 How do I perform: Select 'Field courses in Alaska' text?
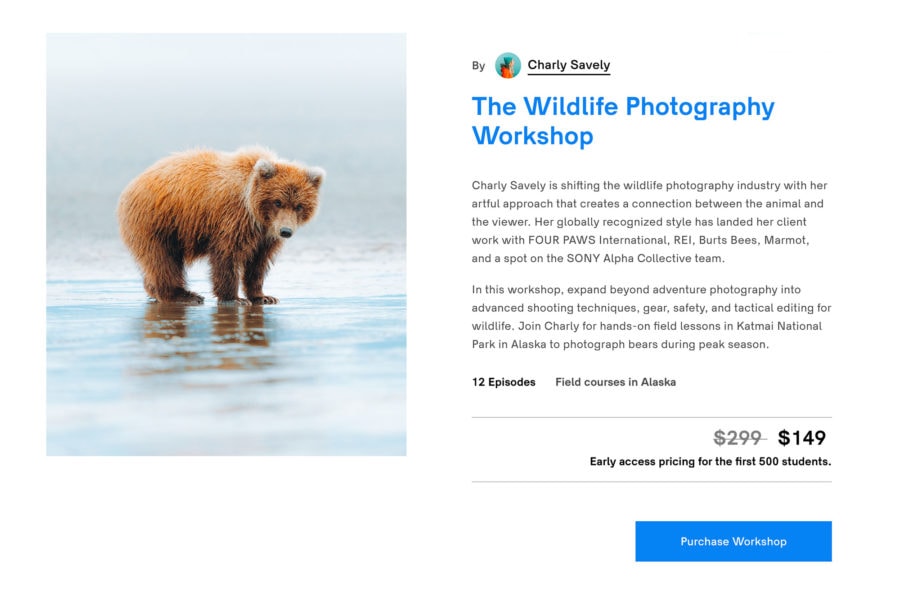pyautogui.click(x=615, y=382)
